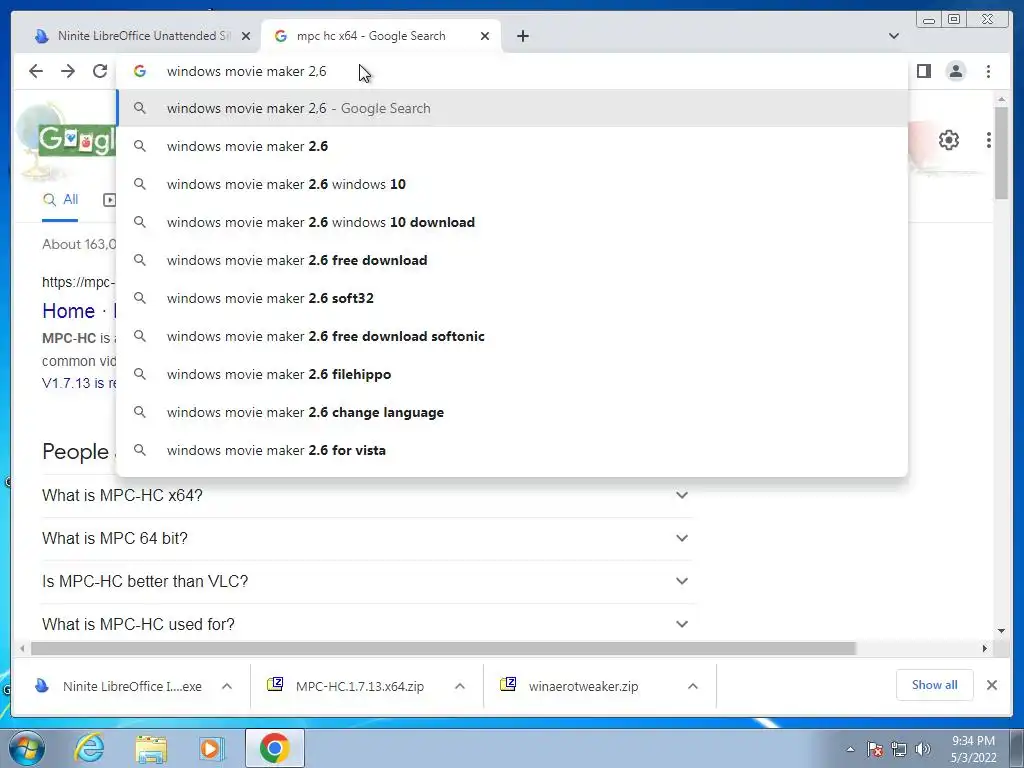Screen dimensions: 1024x768
Task: Open the volume speaker tray icon
Action: (x=923, y=749)
